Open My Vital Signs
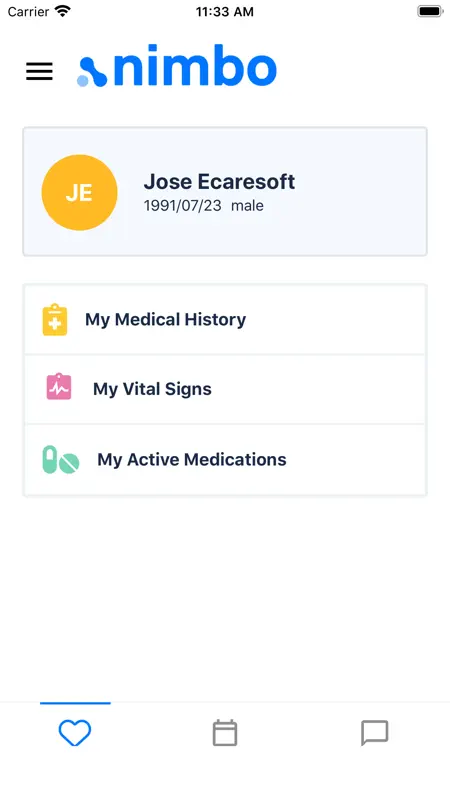Viewport: 450px width, 800px height. point(225,389)
